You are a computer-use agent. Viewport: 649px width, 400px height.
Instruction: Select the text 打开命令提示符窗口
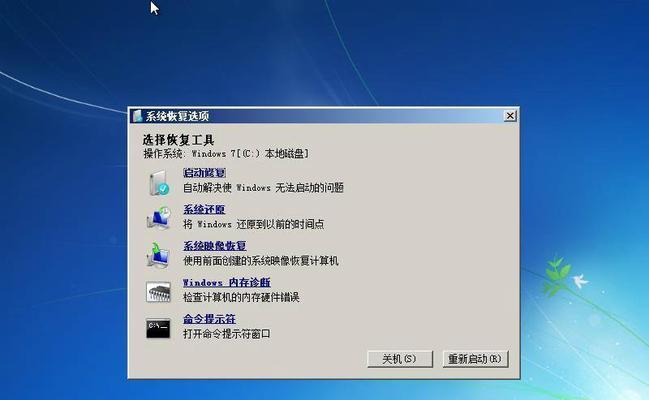(x=227, y=334)
